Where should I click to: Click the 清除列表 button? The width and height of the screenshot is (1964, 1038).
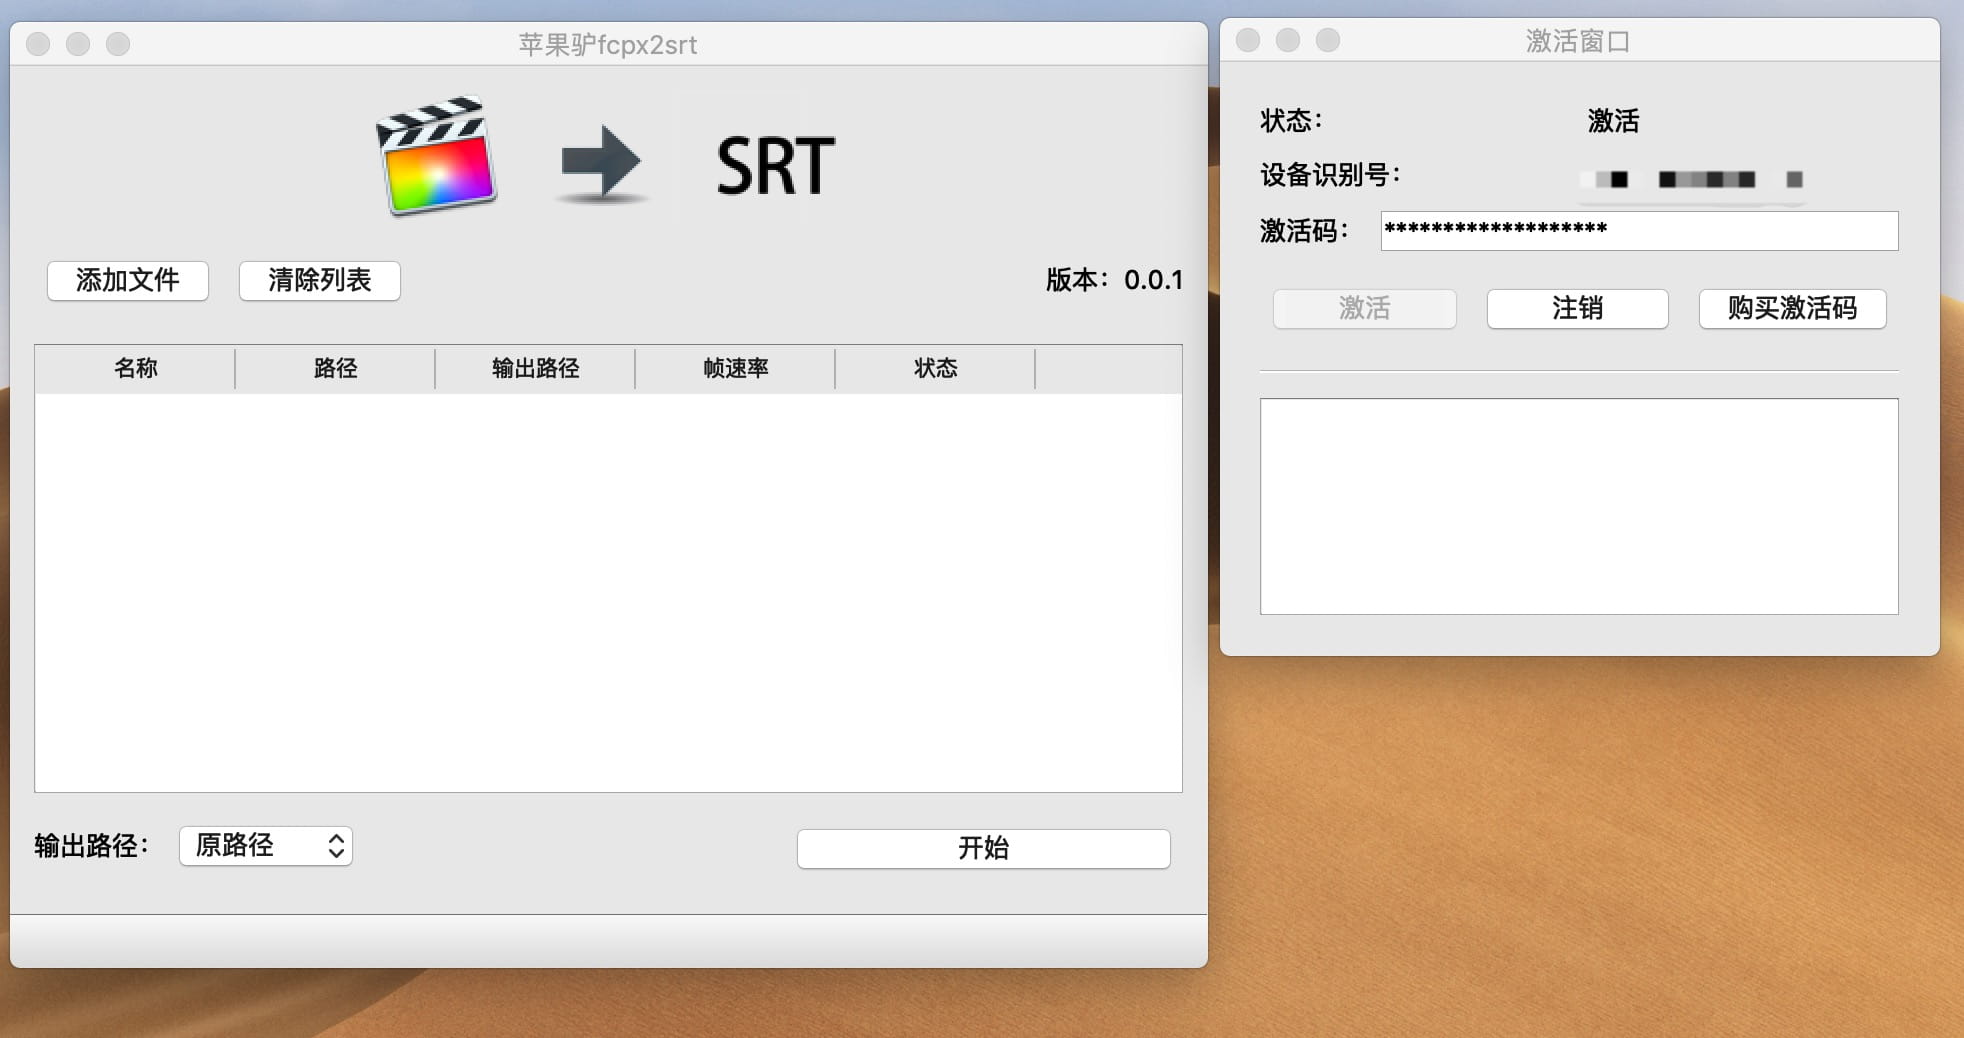click(320, 280)
